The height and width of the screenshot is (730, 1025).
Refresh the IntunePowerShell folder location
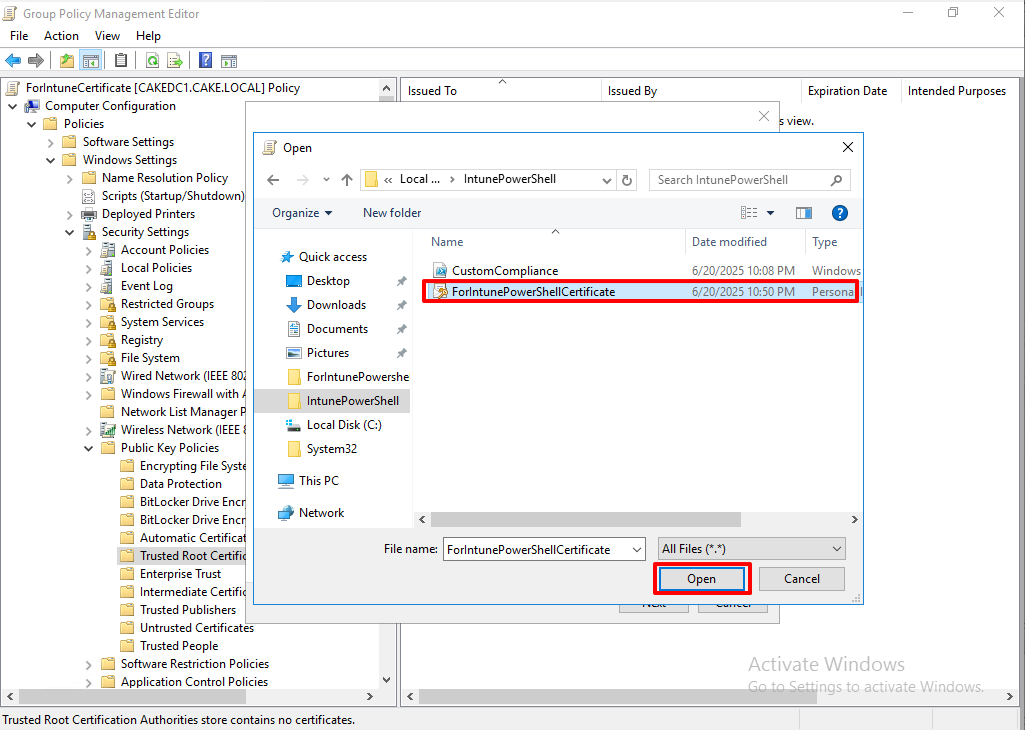627,180
